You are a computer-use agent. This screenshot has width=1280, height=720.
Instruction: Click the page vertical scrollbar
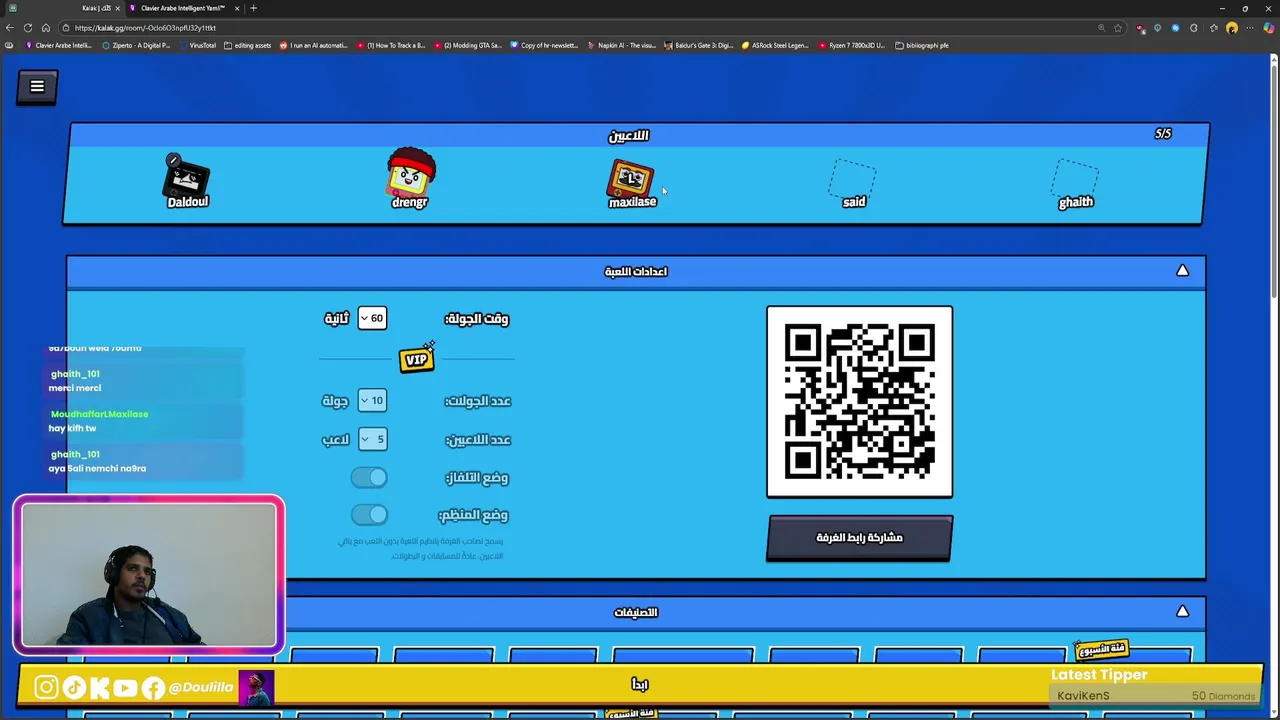1274,180
